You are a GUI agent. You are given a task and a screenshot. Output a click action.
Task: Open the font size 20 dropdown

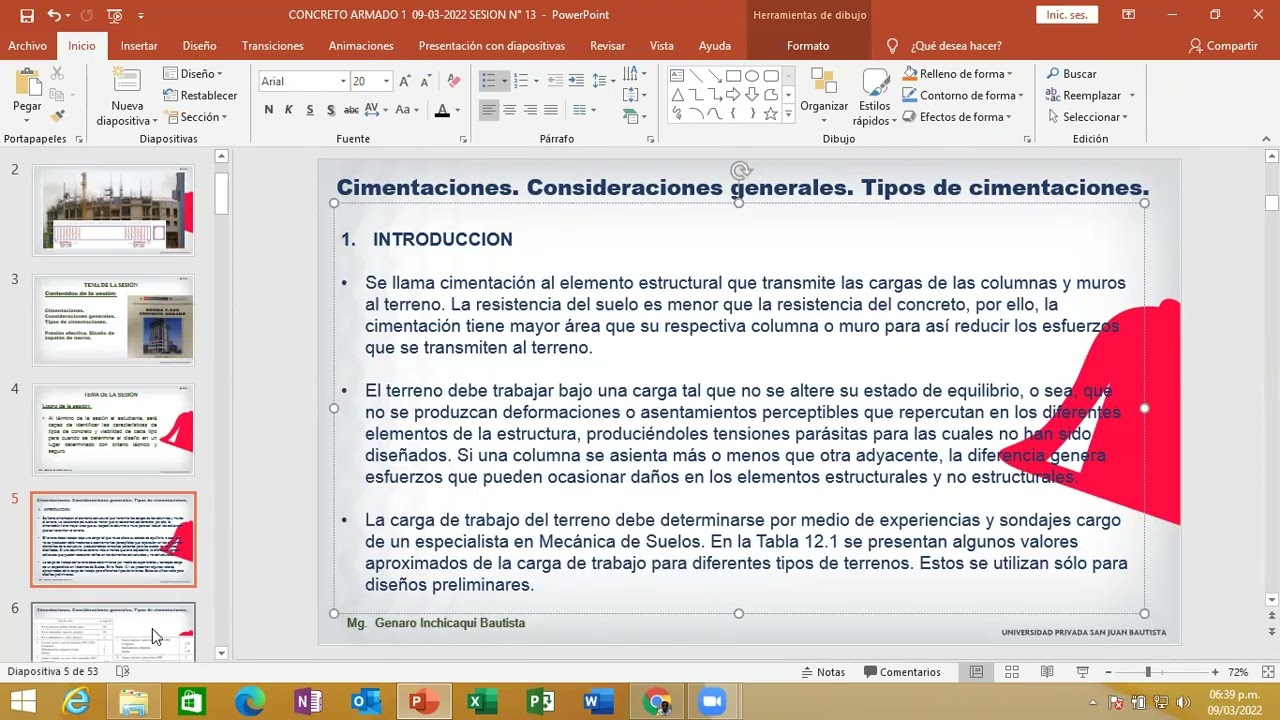coord(386,81)
